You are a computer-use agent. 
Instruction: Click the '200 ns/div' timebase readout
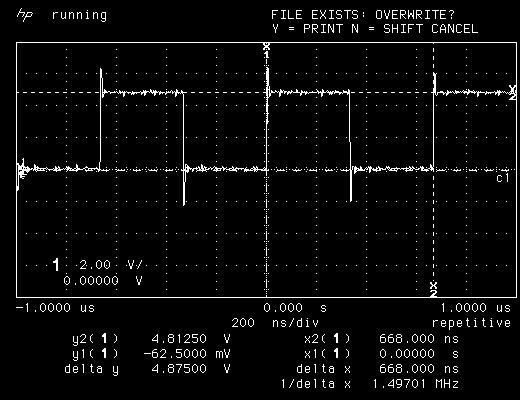tap(275, 323)
